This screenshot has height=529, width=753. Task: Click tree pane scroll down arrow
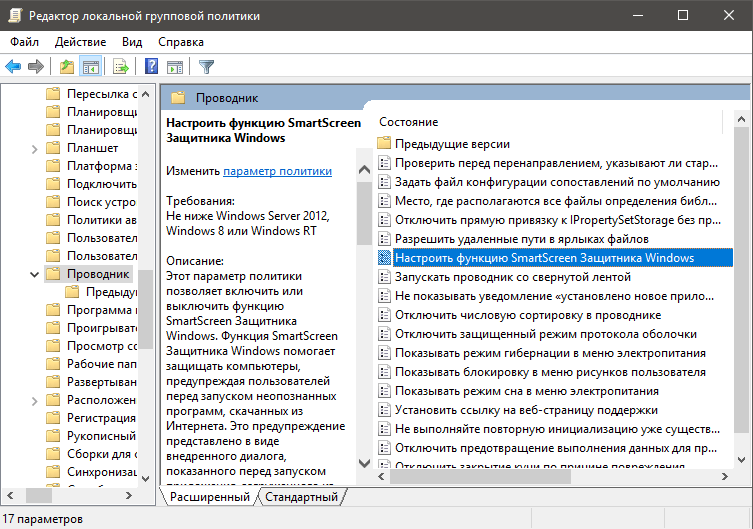coord(146,479)
